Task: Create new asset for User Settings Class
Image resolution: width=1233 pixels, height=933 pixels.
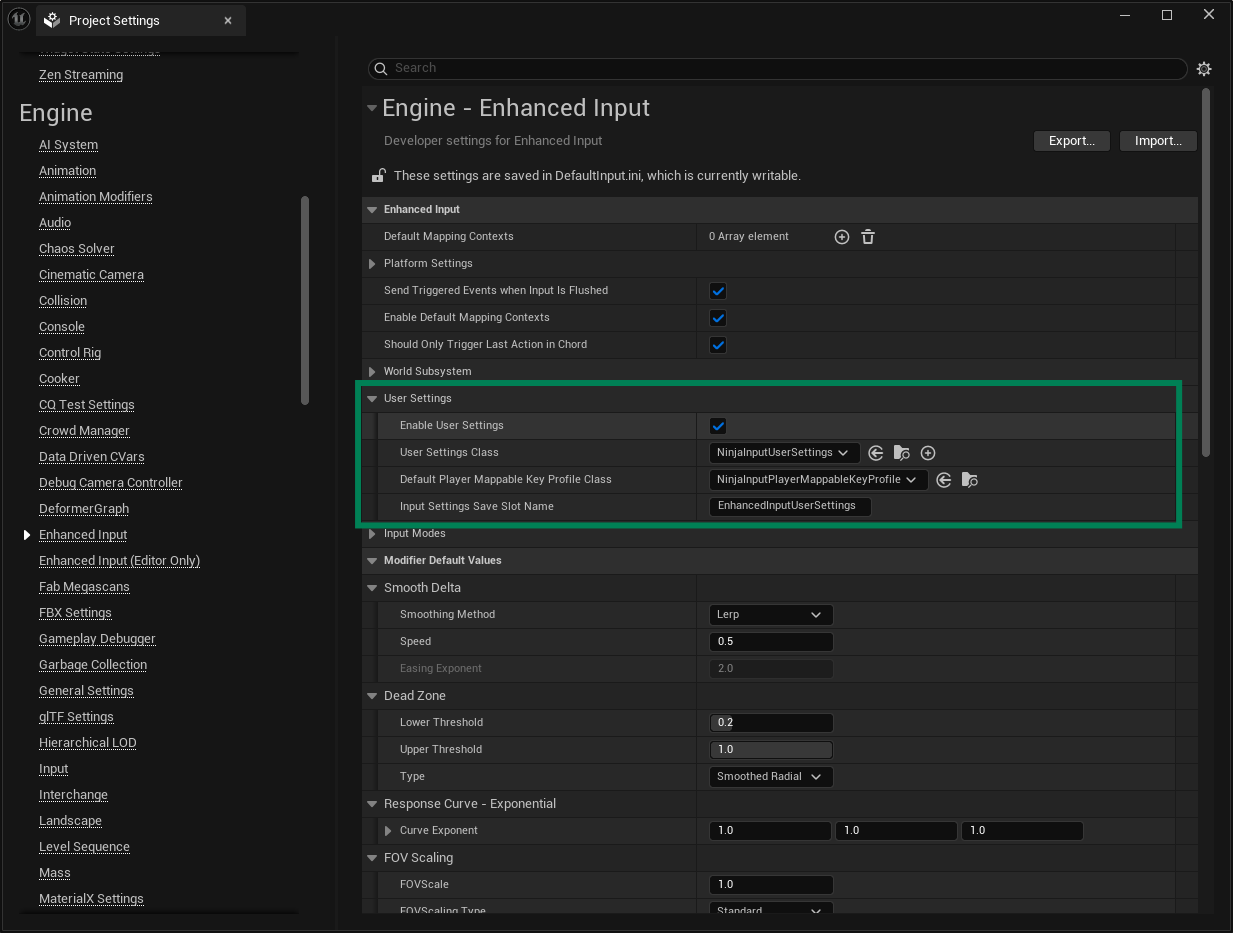Action: (x=927, y=452)
